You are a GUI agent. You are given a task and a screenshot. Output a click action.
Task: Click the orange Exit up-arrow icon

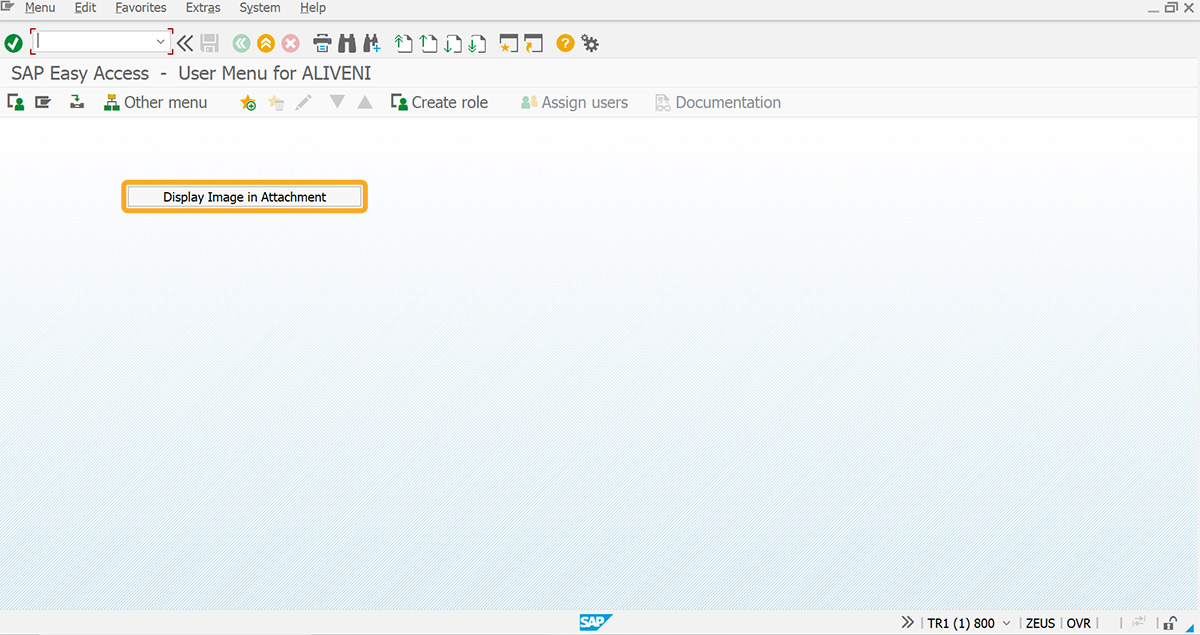point(266,43)
